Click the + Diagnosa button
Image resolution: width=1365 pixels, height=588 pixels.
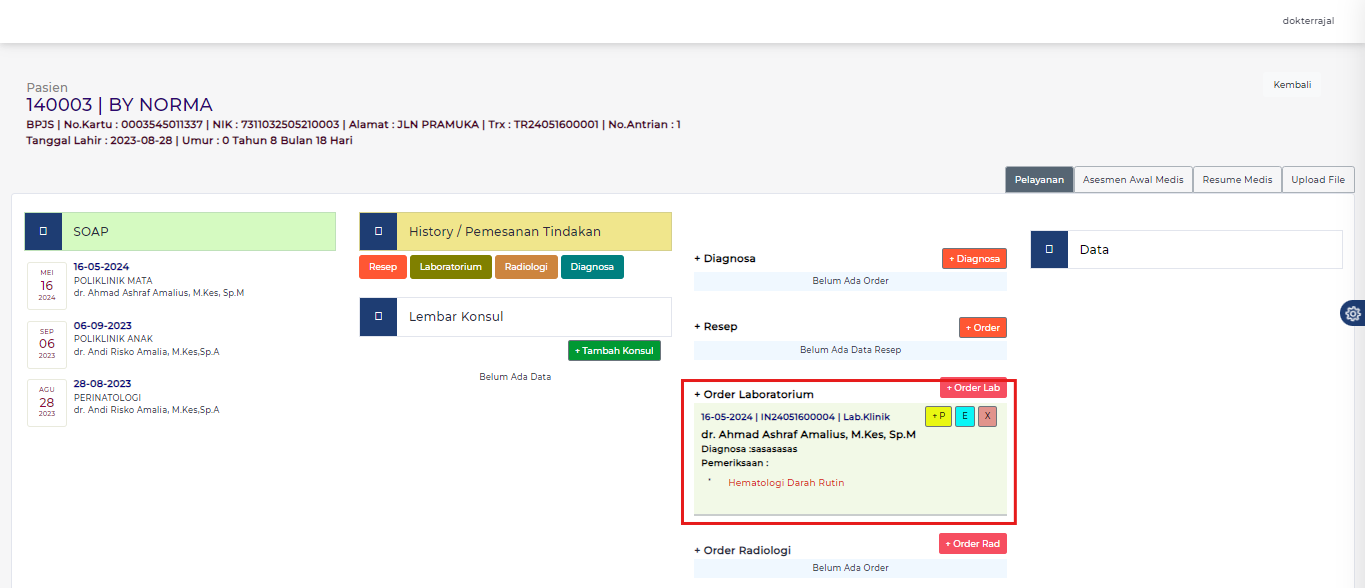974,258
